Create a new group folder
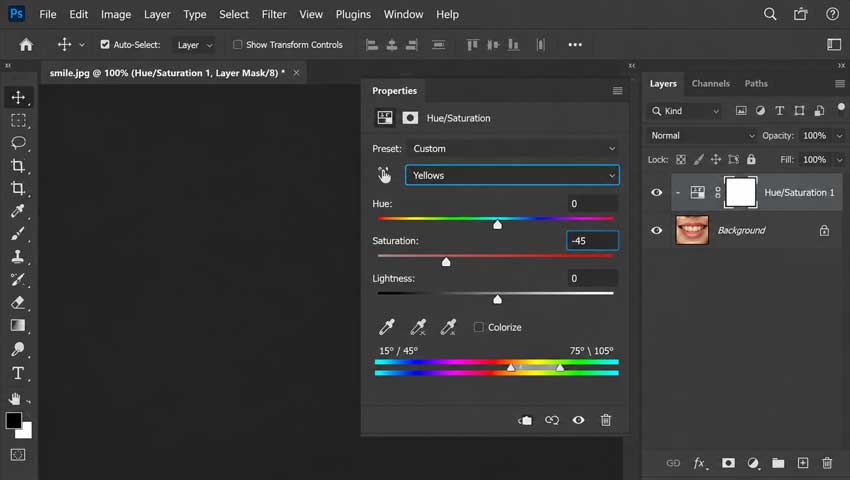Screen dimensions: 850x480 [778, 463]
